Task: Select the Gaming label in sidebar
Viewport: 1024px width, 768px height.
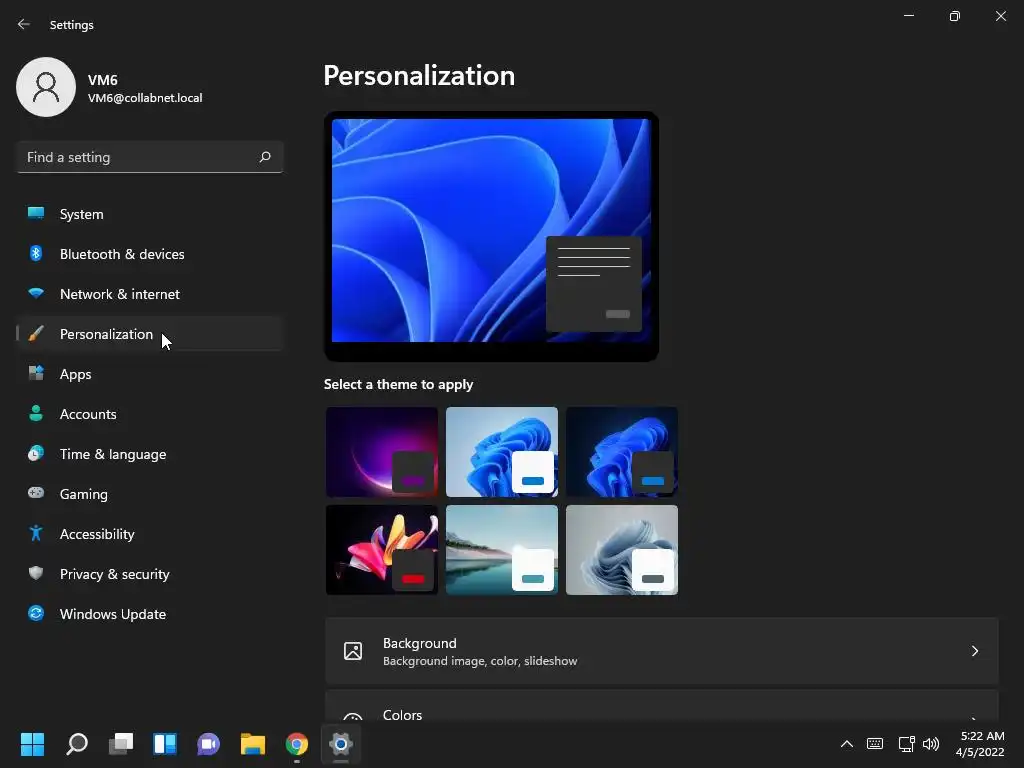Action: (84, 494)
